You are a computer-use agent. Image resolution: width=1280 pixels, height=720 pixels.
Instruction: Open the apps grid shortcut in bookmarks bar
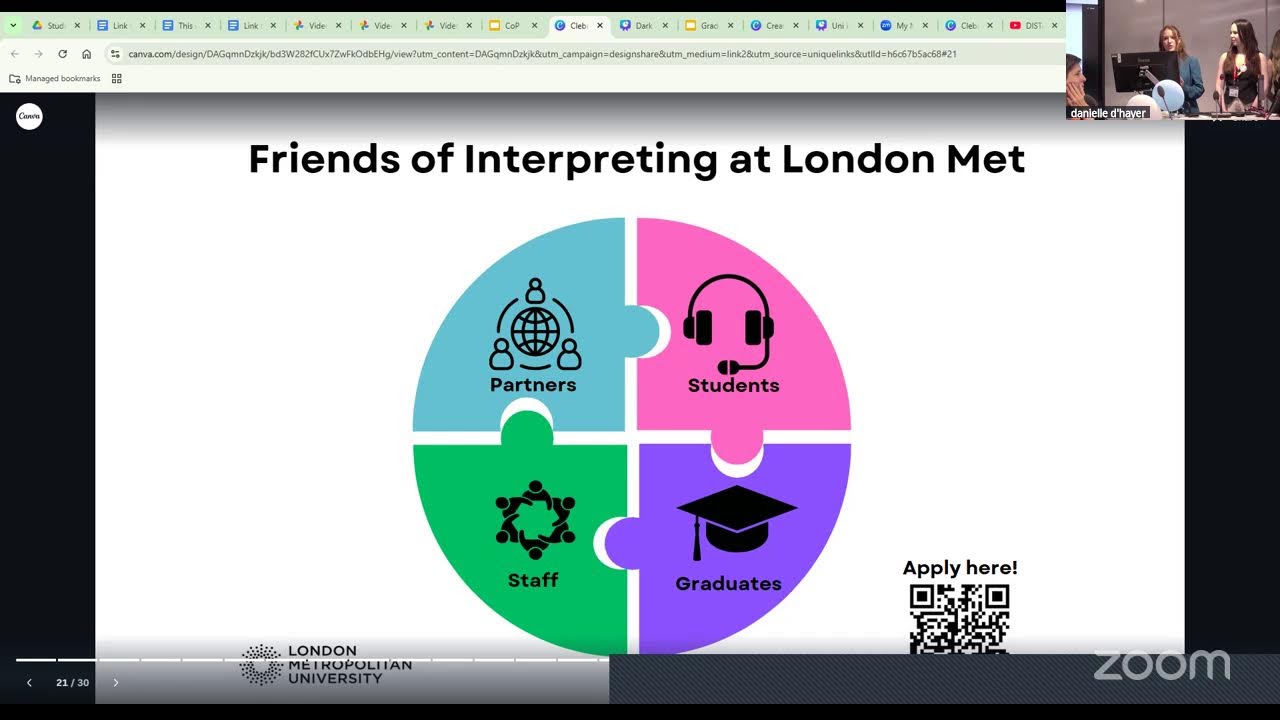tap(116, 78)
